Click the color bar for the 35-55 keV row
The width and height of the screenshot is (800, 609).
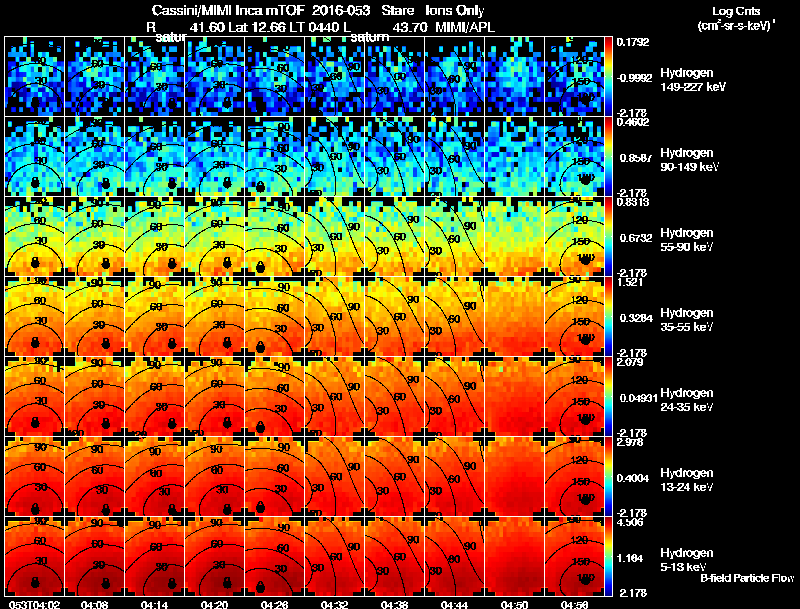tap(608, 316)
